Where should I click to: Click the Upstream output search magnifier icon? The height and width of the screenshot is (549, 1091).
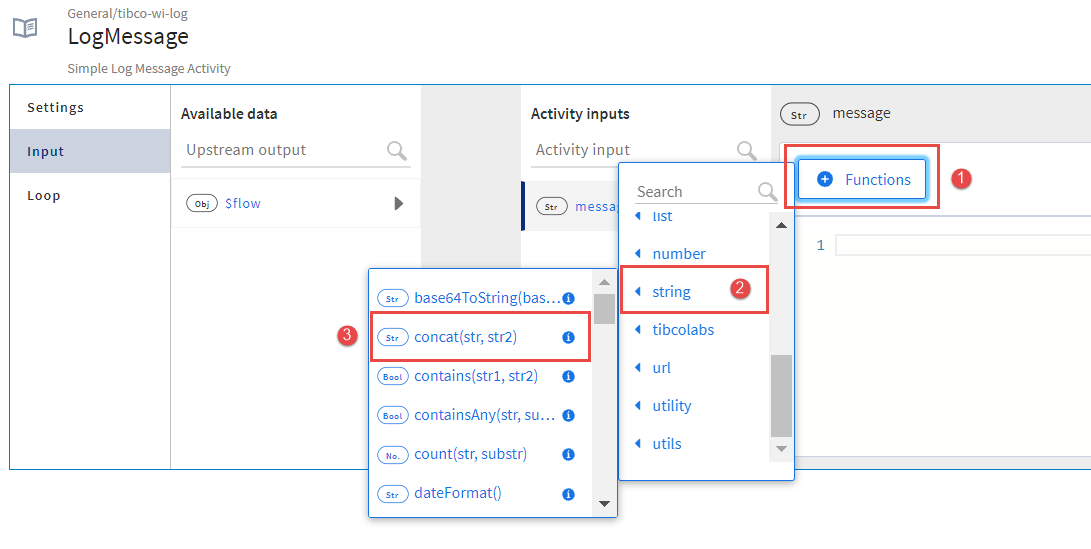(397, 151)
